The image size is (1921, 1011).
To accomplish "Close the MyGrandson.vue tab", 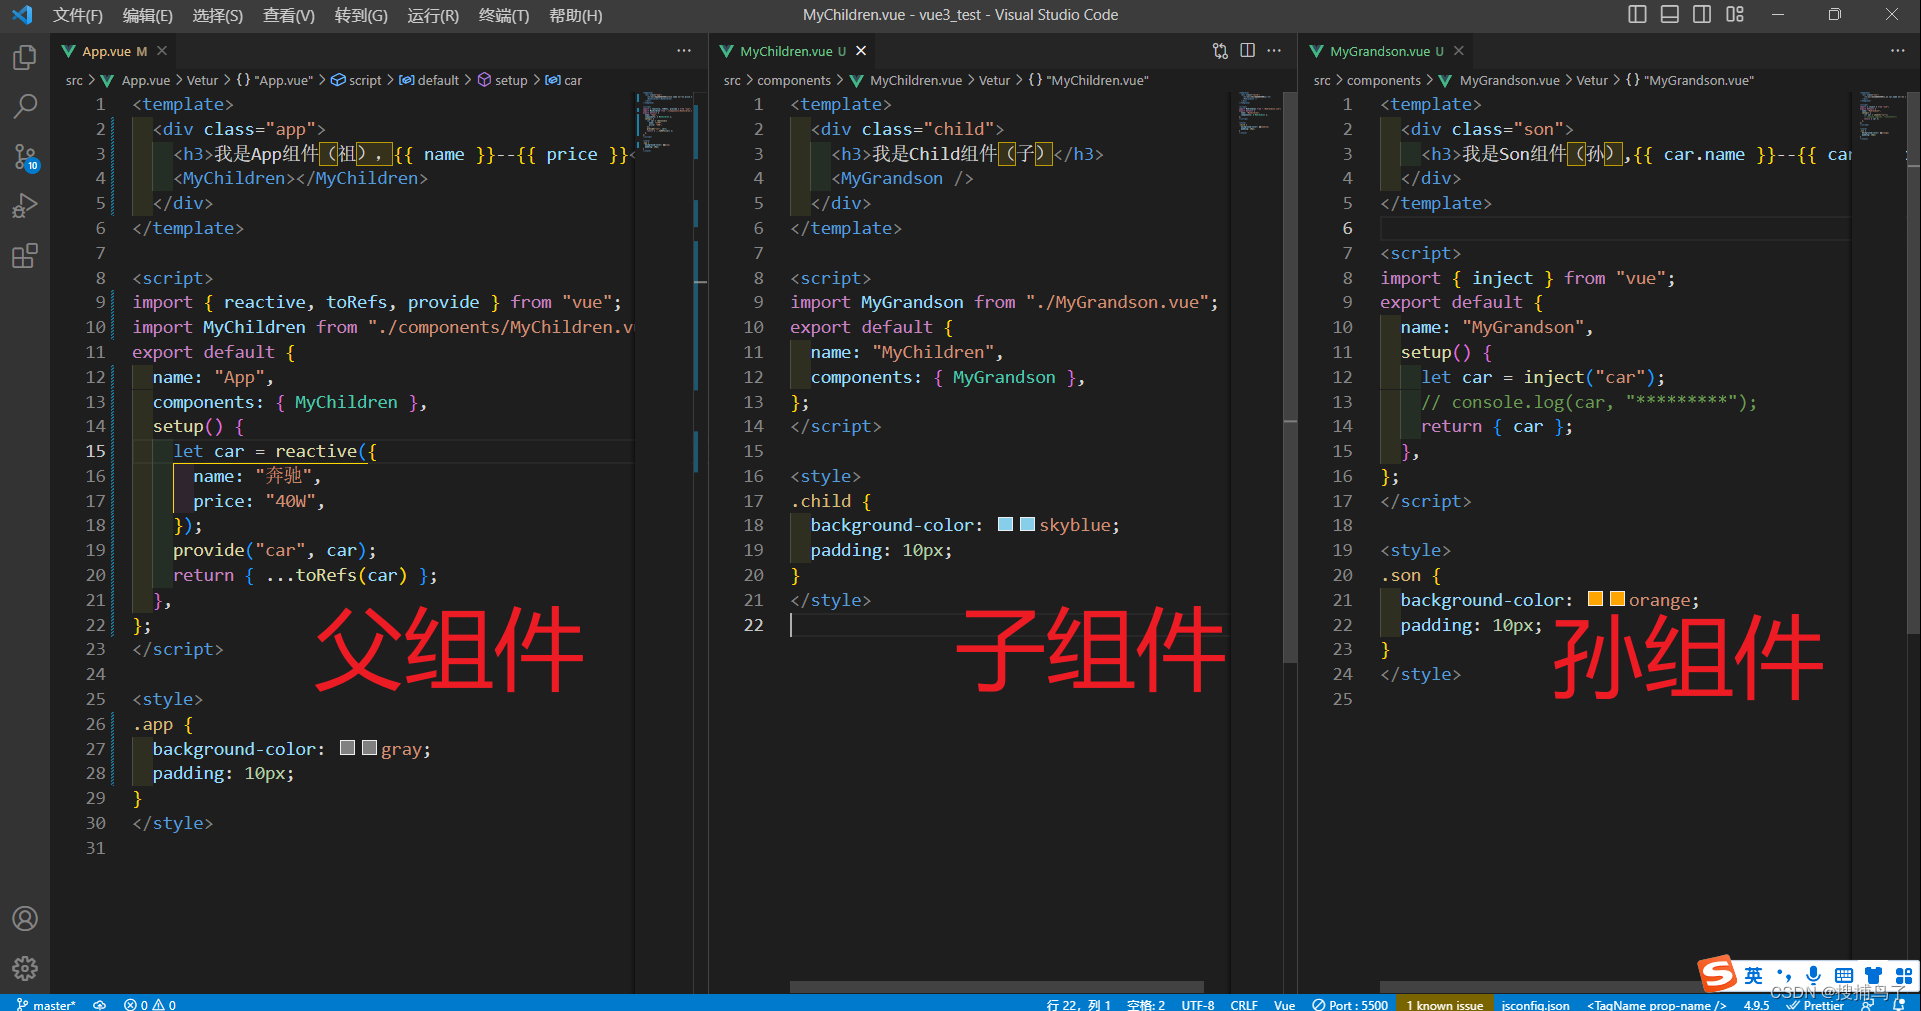I will 1459,51.
